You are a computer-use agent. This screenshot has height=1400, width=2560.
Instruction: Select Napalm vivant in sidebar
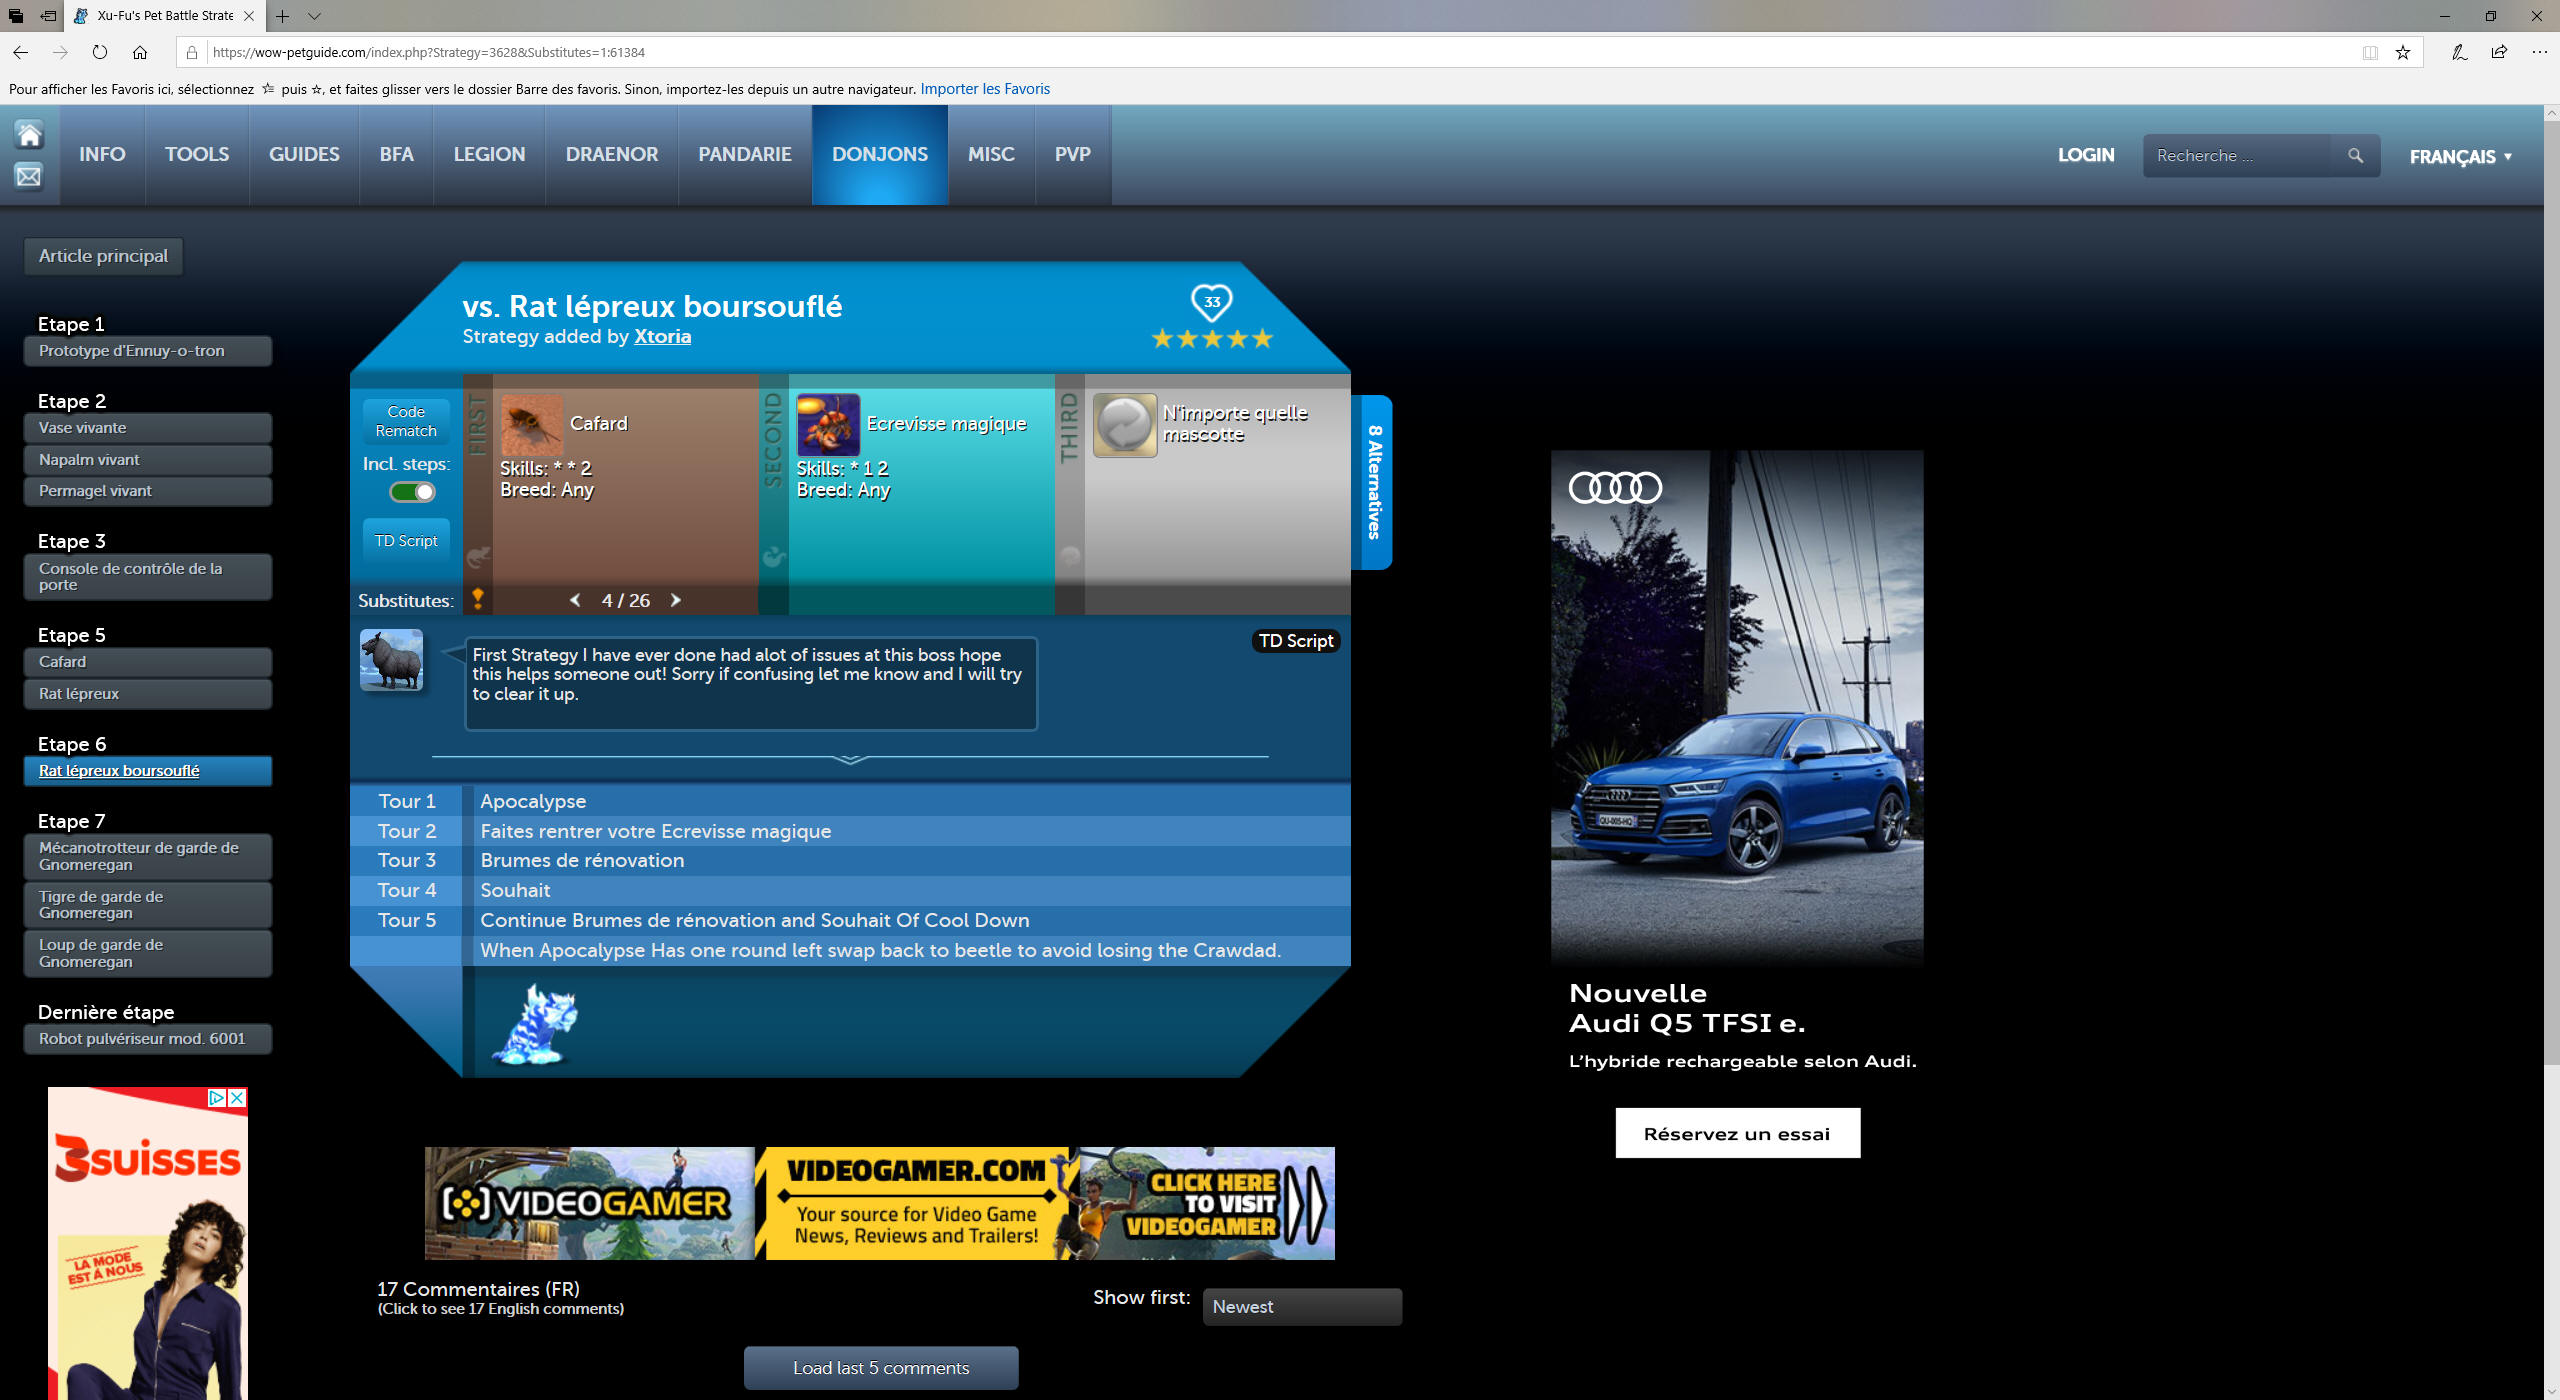[147, 460]
